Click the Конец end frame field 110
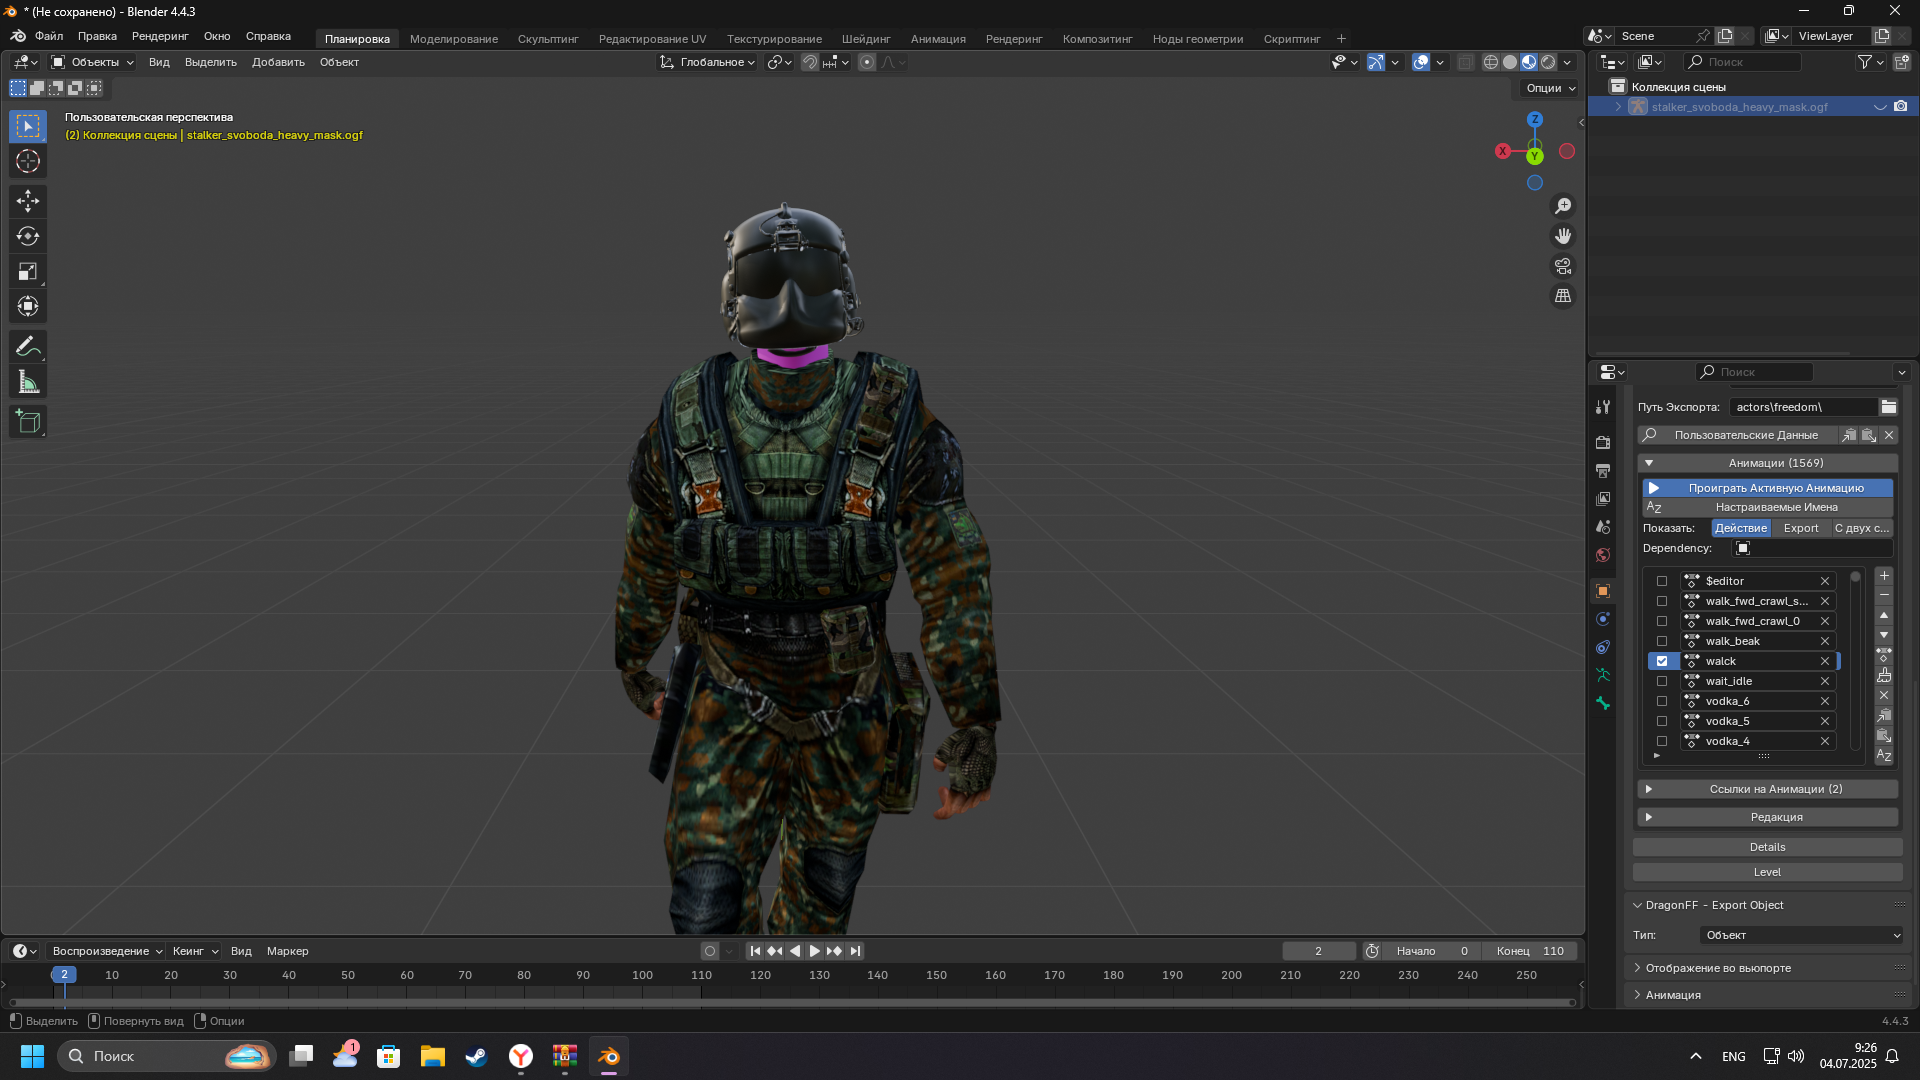1920x1080 pixels. pos(1530,951)
